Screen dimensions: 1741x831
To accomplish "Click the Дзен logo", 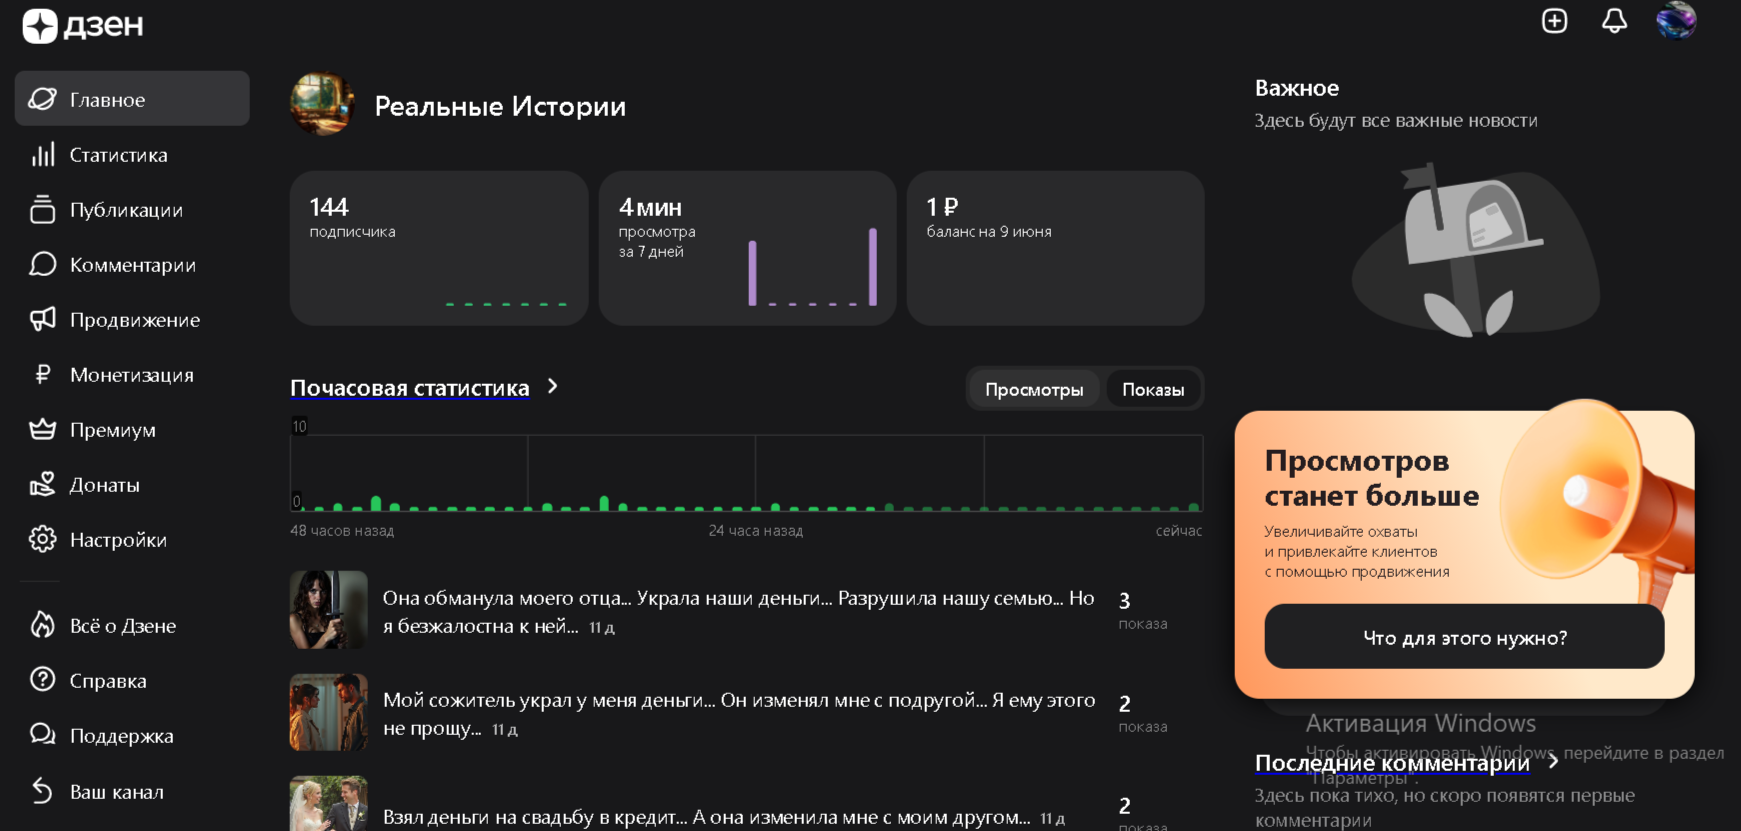I will coord(83,26).
